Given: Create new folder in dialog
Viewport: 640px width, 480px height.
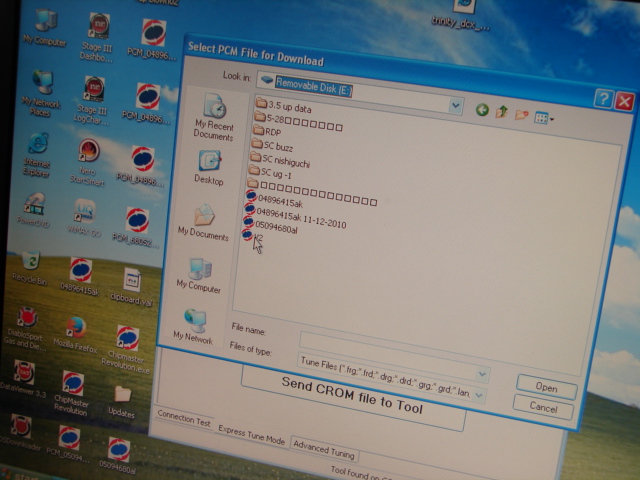Looking at the screenshot, I should coord(521,115).
